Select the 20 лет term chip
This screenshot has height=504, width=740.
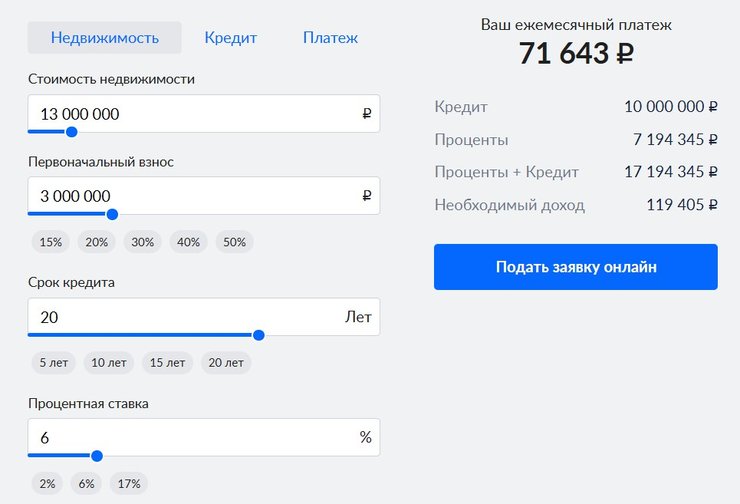tap(227, 363)
